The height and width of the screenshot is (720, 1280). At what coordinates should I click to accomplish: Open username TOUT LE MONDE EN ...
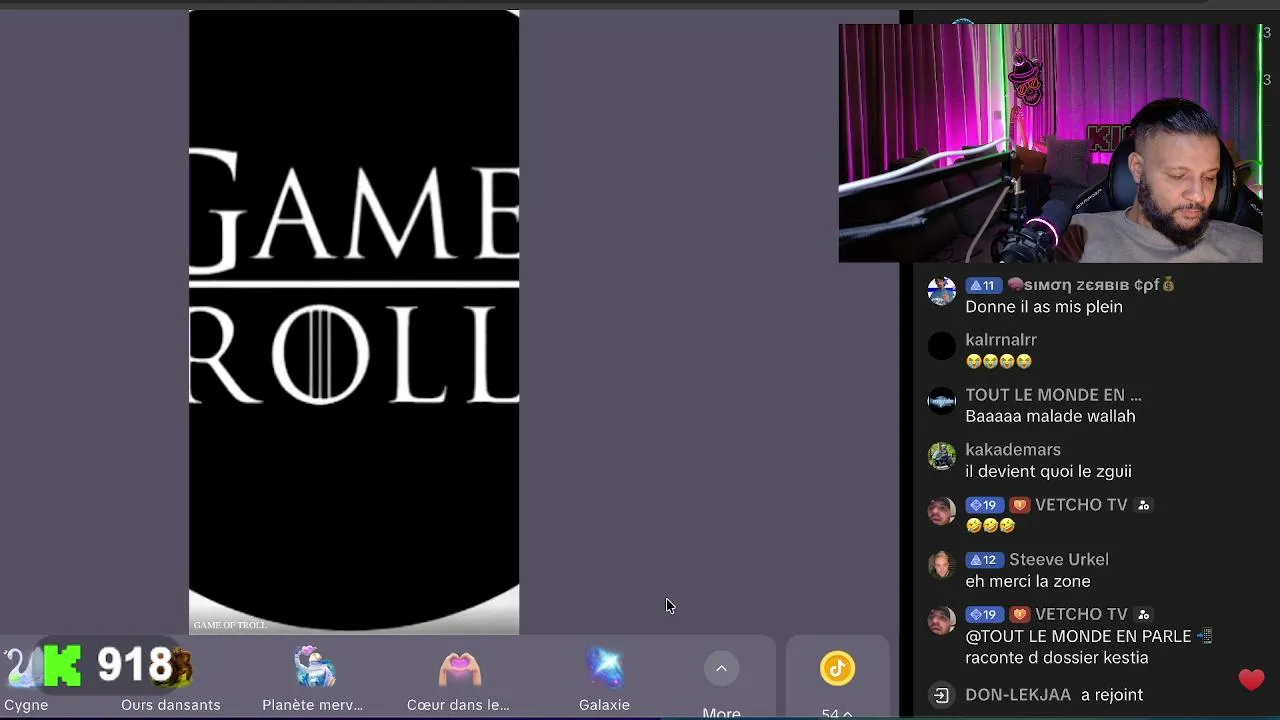click(x=1053, y=395)
